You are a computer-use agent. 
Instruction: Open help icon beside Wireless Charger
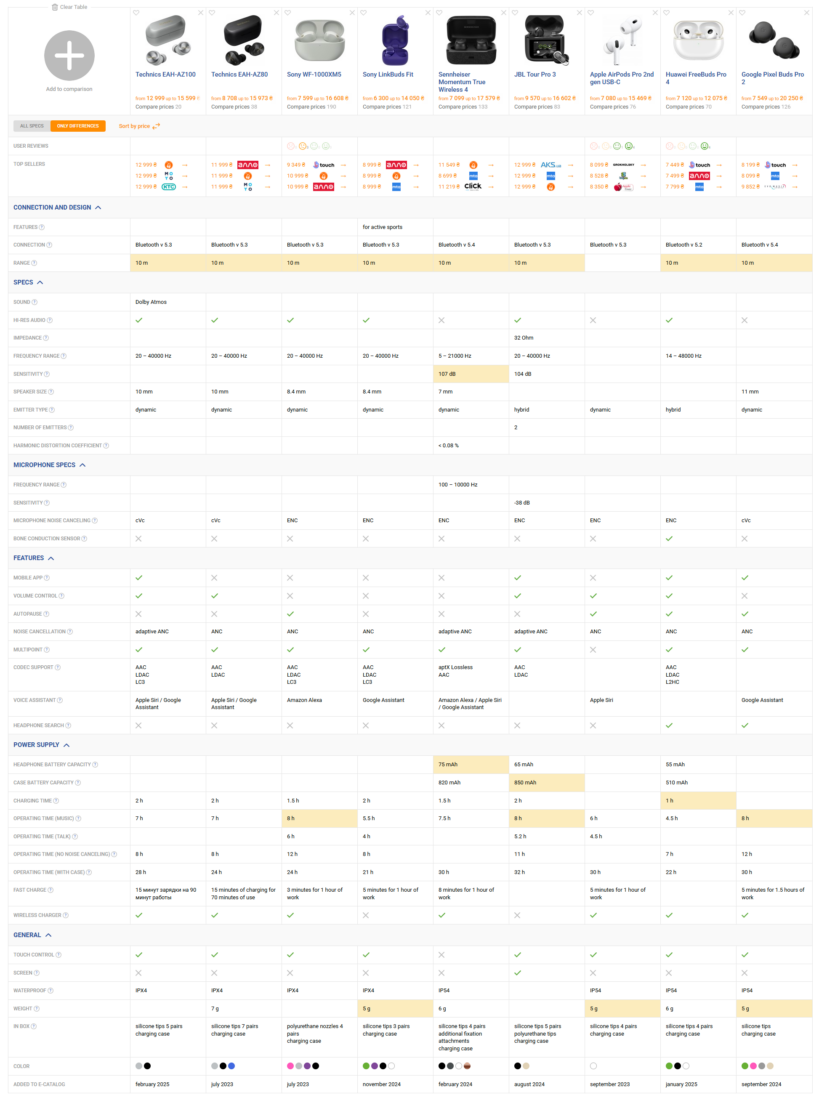coord(65,915)
